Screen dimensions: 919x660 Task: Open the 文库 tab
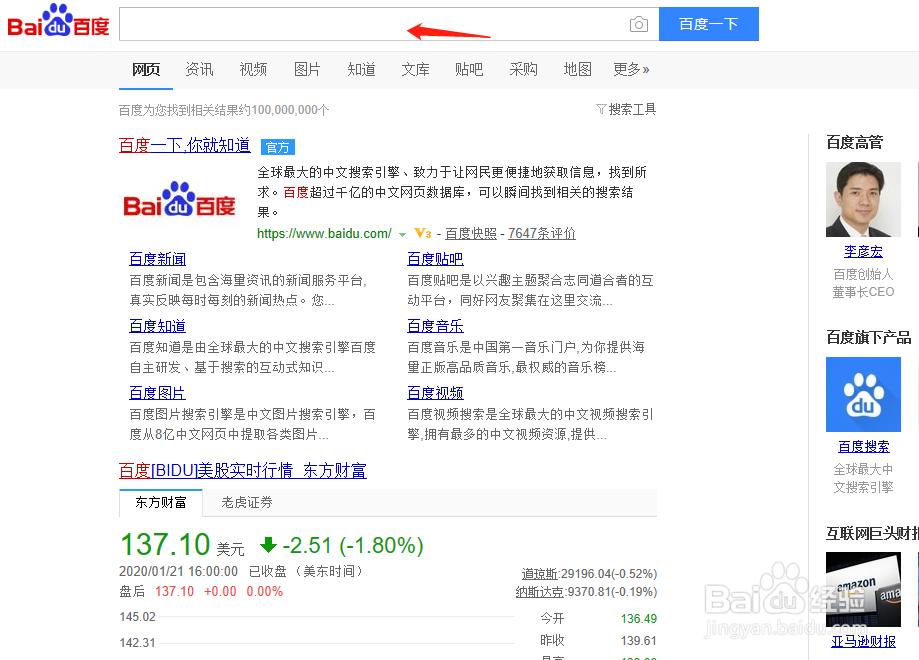pyautogui.click(x=415, y=69)
